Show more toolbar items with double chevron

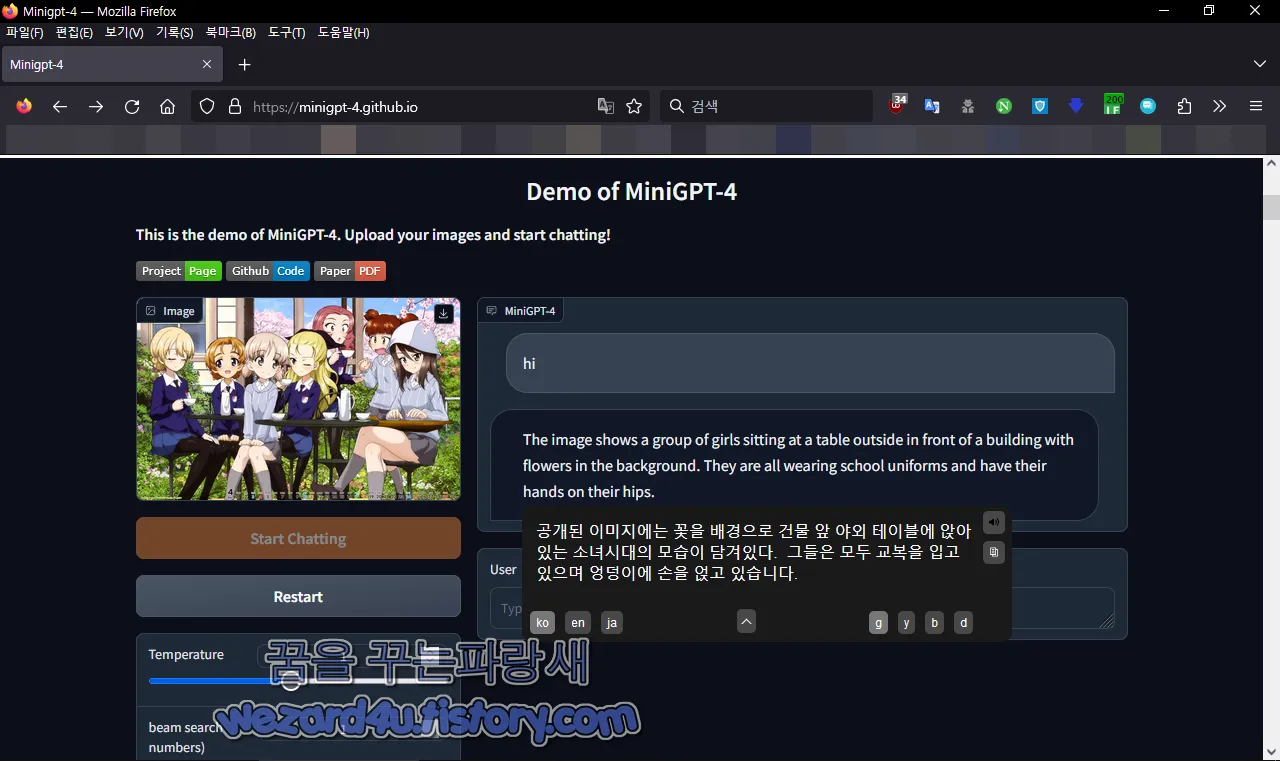pyautogui.click(x=1220, y=106)
